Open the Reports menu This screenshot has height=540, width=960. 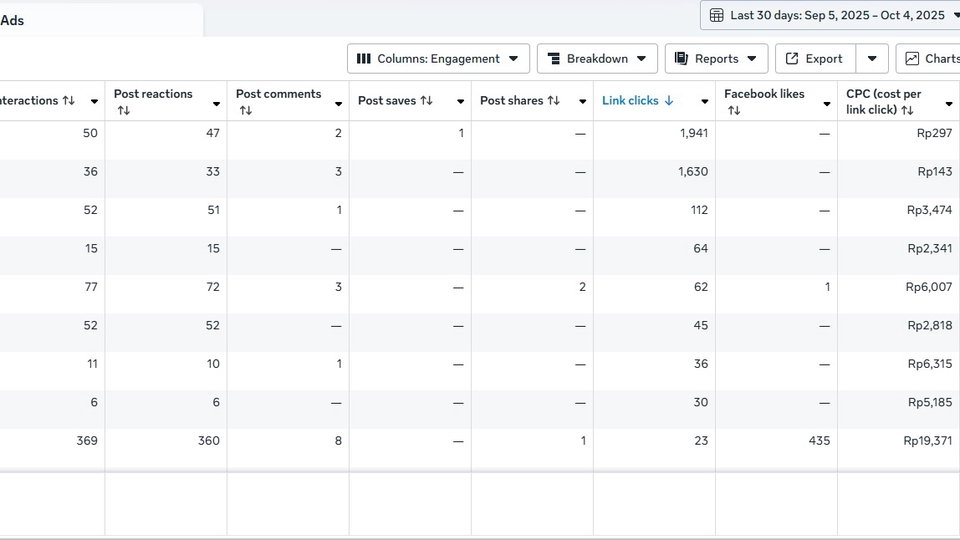[x=716, y=59]
